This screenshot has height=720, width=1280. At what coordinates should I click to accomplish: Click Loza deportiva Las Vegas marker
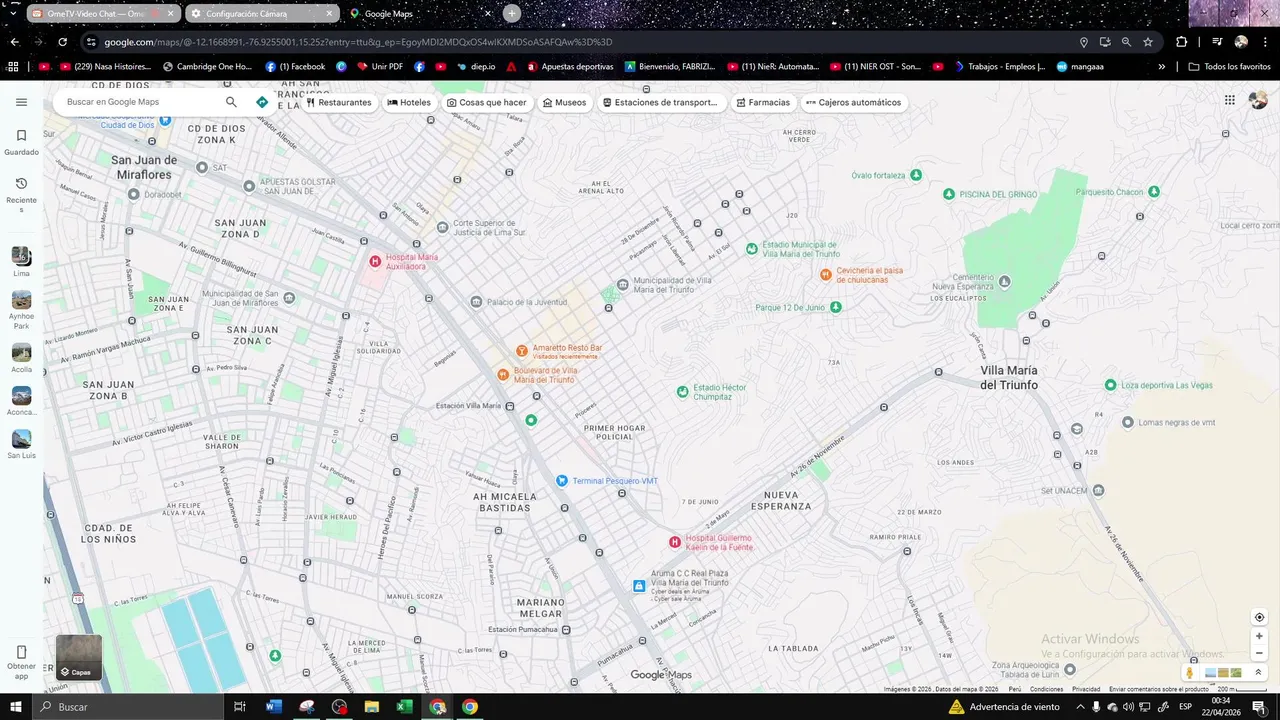(1110, 385)
